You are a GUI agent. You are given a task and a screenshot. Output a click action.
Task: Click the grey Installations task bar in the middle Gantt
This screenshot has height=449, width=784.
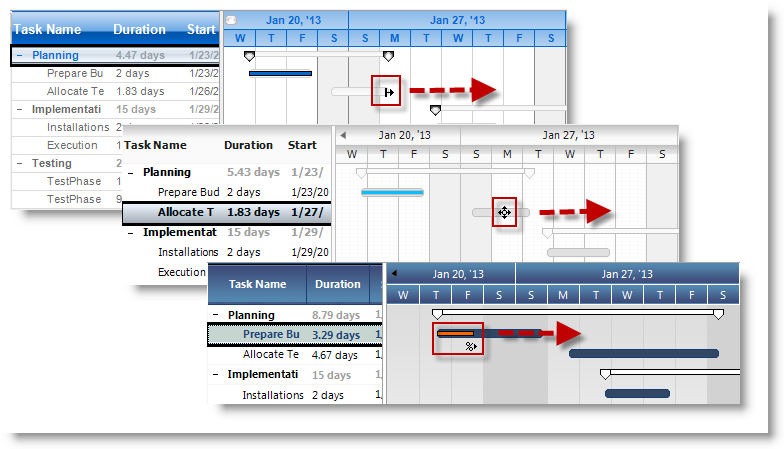(x=578, y=252)
